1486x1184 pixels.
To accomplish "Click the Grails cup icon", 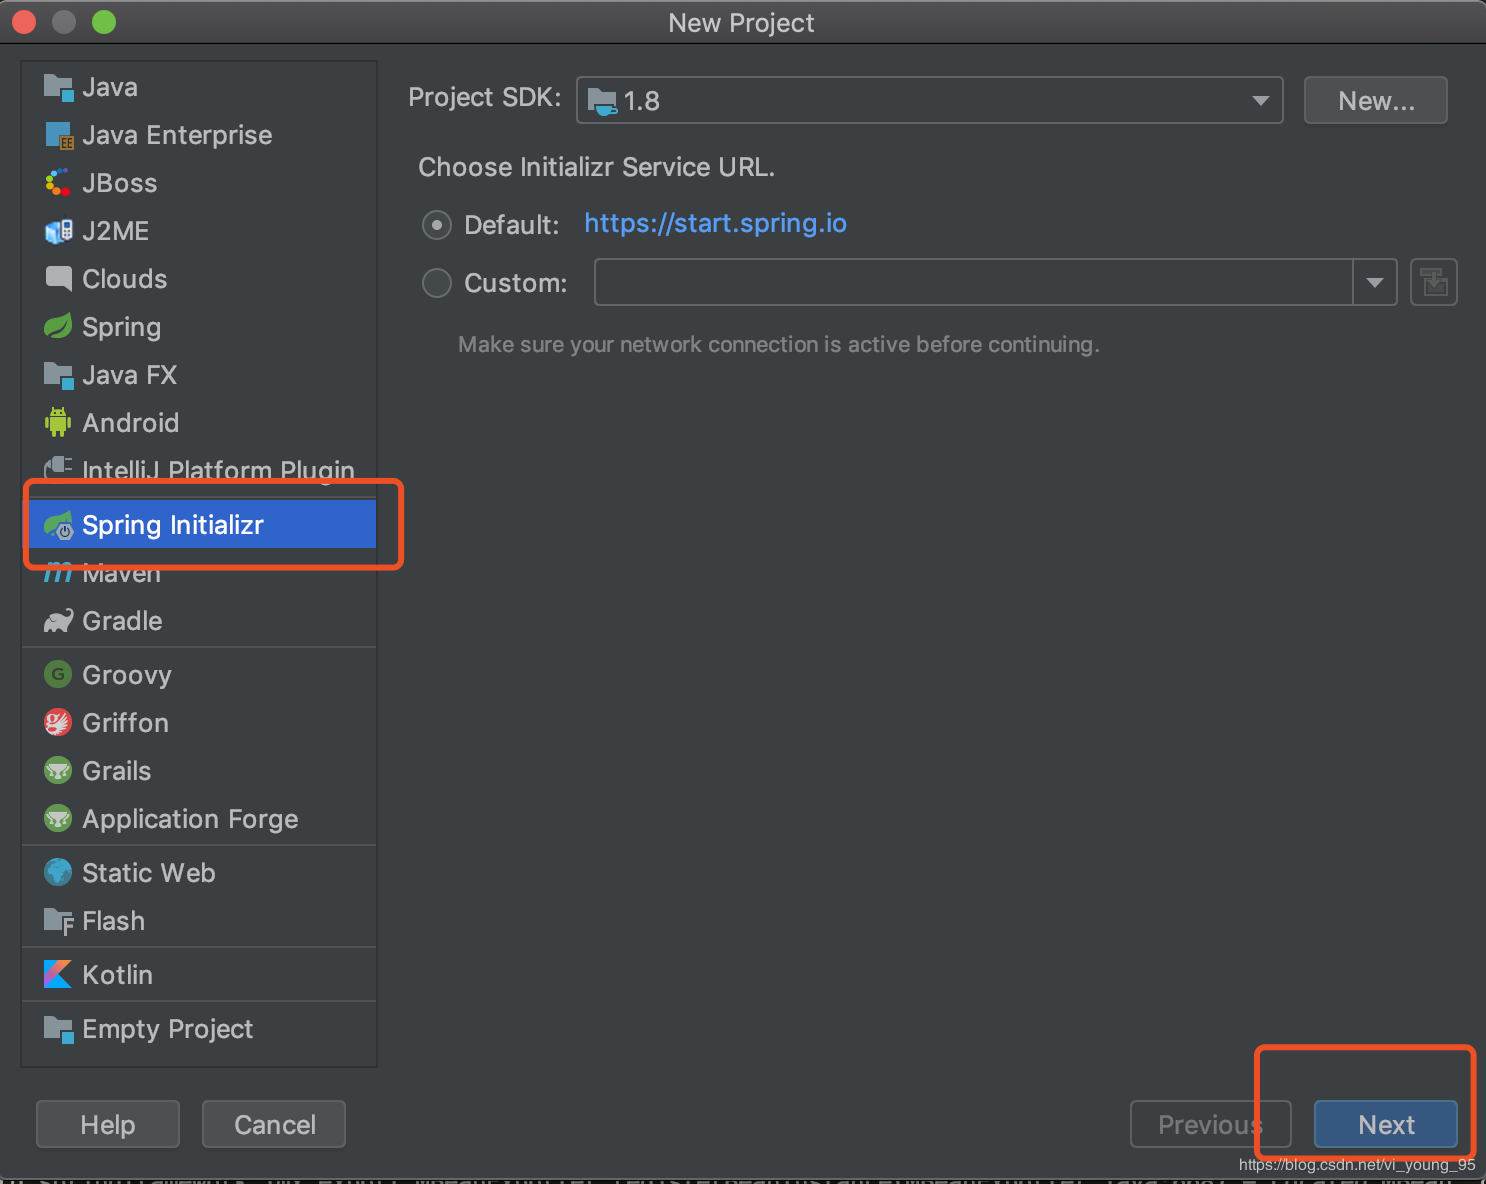I will tap(58, 771).
